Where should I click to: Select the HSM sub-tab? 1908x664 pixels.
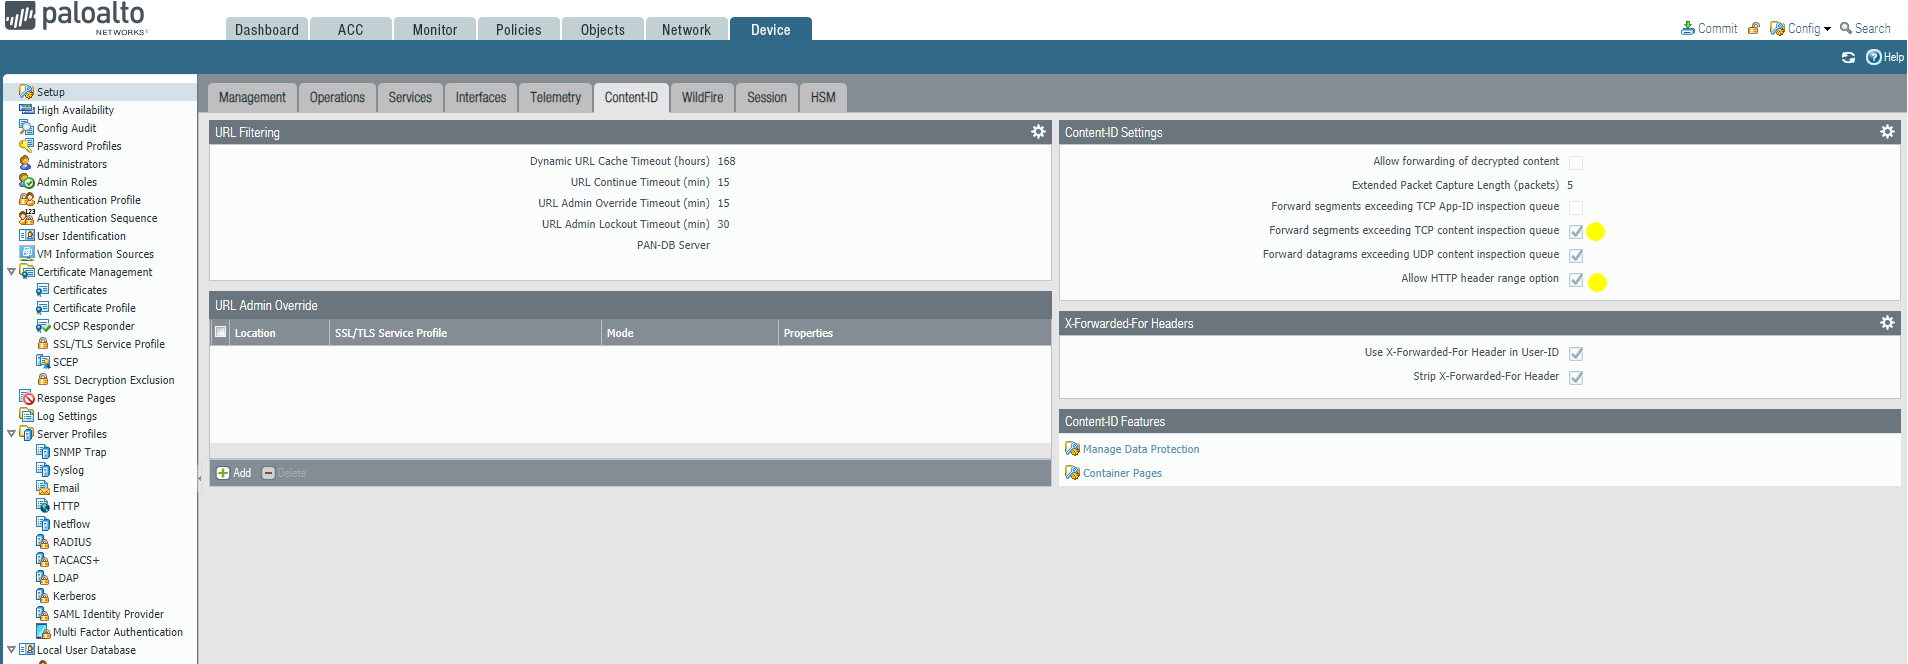click(x=823, y=97)
